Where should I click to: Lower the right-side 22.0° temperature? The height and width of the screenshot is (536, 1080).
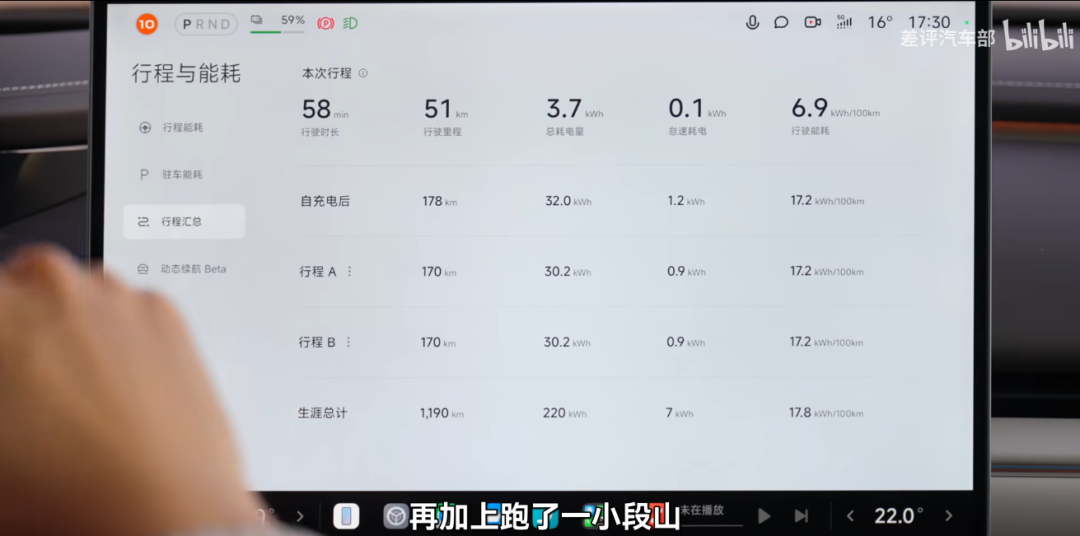pos(850,516)
